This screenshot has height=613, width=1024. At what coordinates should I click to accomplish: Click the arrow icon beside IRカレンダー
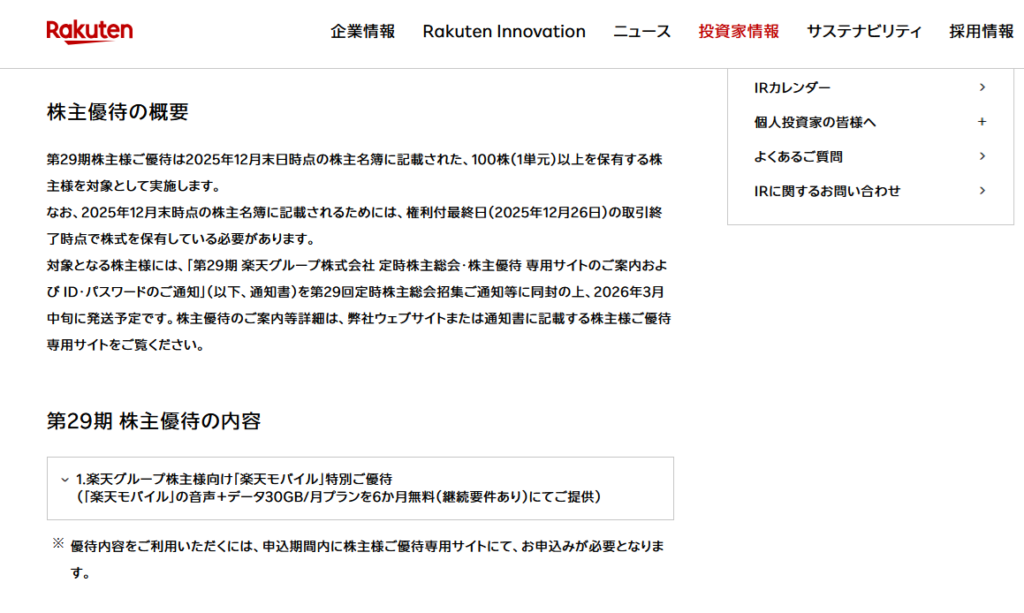click(x=982, y=88)
